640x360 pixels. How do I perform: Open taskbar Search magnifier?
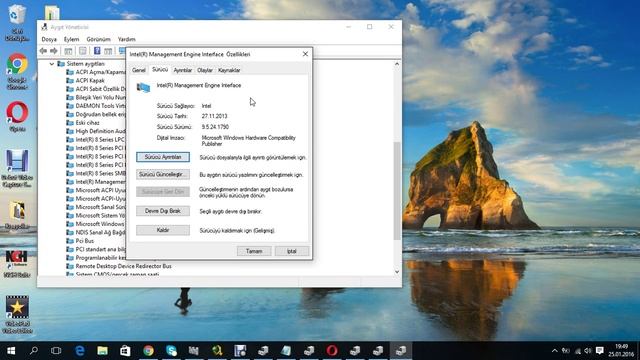tap(34, 351)
